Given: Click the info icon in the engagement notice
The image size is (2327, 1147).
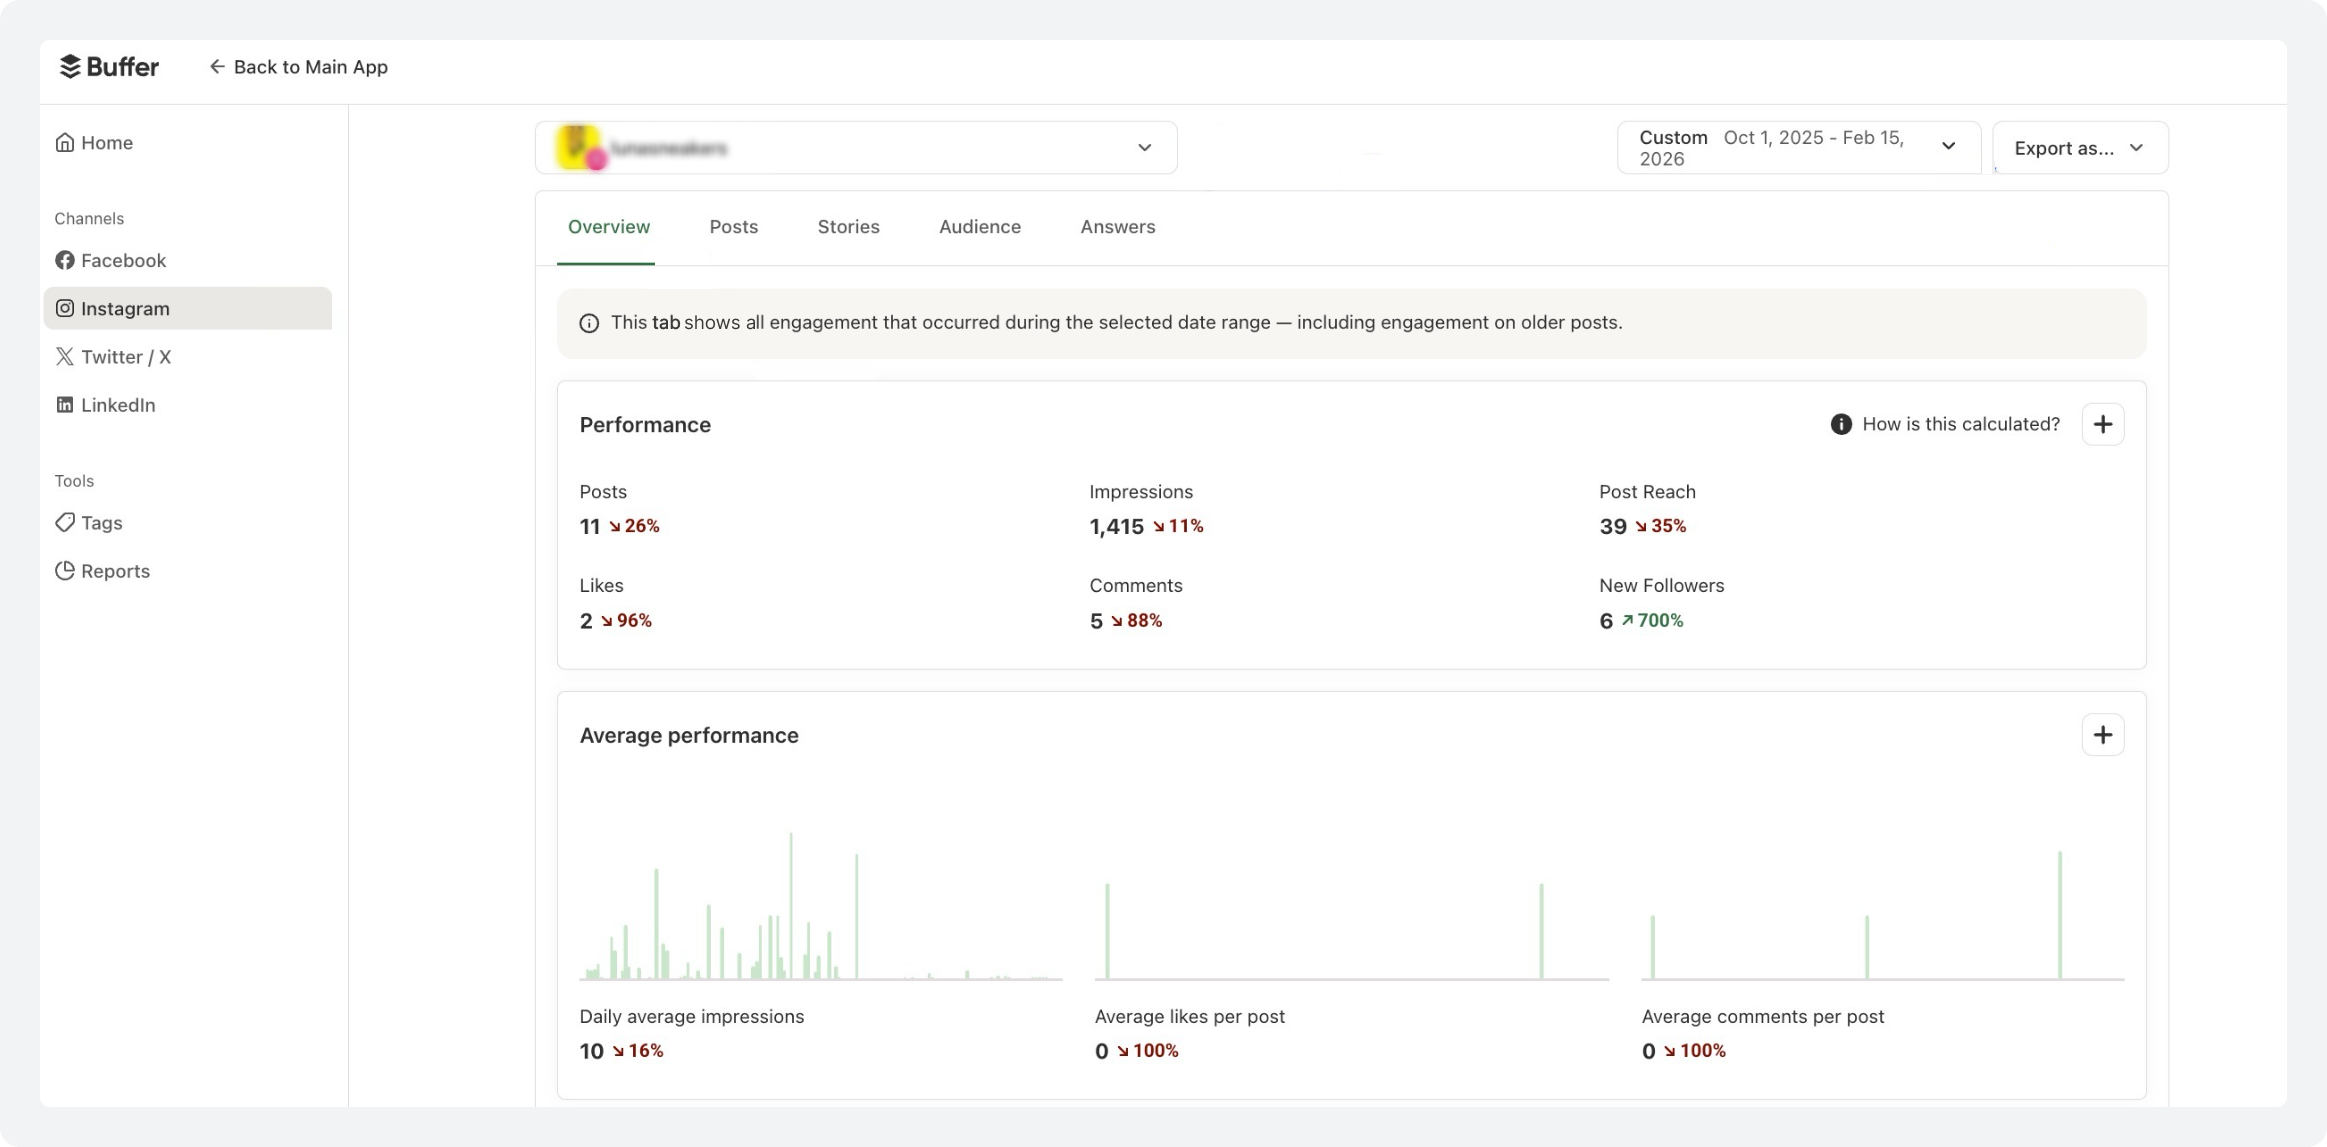Looking at the screenshot, I should pos(589,323).
